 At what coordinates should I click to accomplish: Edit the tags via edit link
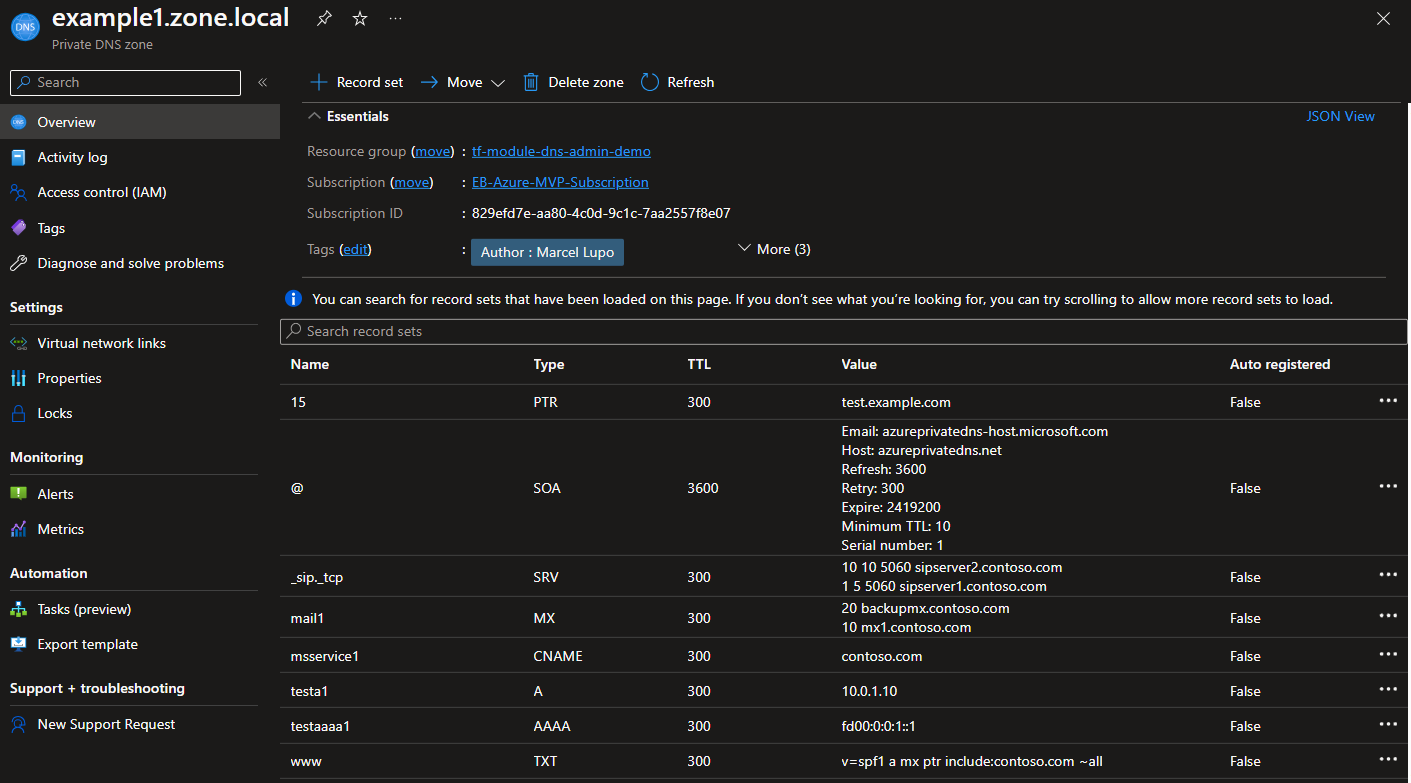pos(355,249)
